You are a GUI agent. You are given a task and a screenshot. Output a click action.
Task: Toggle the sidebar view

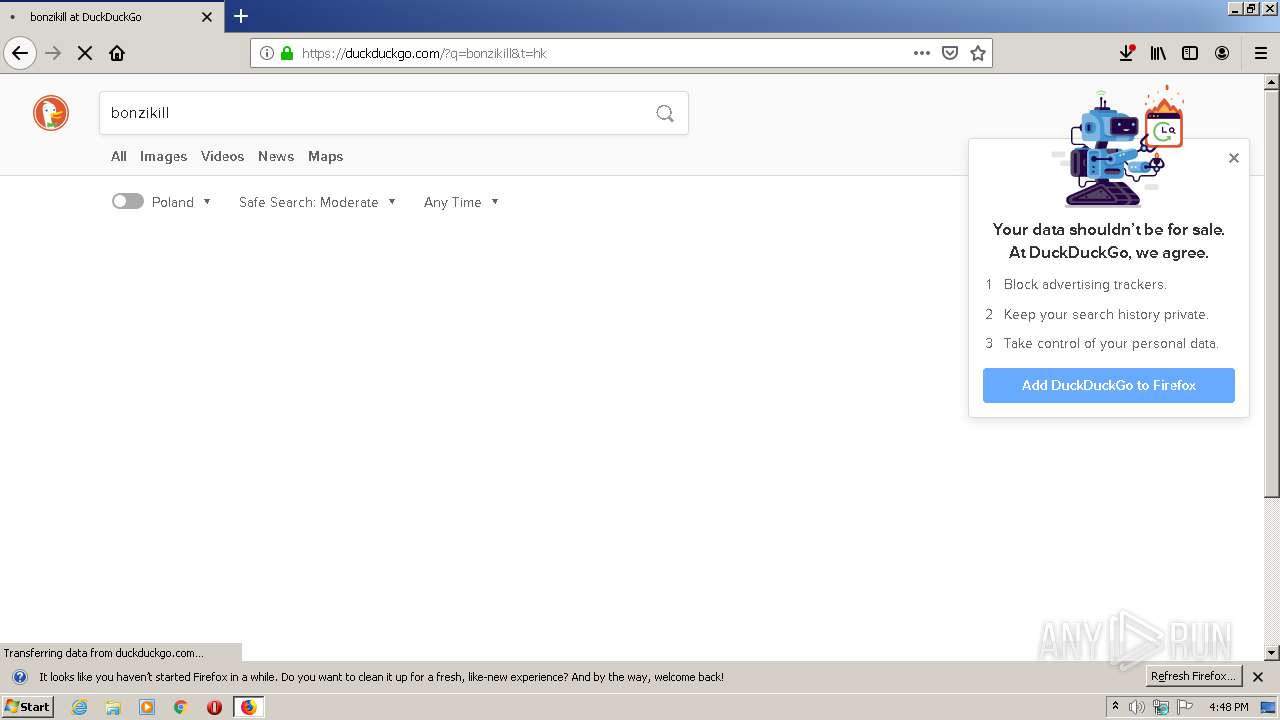1190,53
